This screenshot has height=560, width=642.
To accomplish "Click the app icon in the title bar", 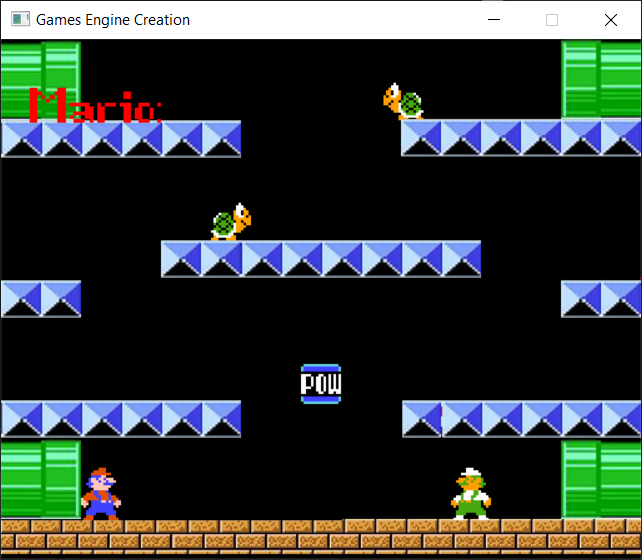I will coord(20,19).
